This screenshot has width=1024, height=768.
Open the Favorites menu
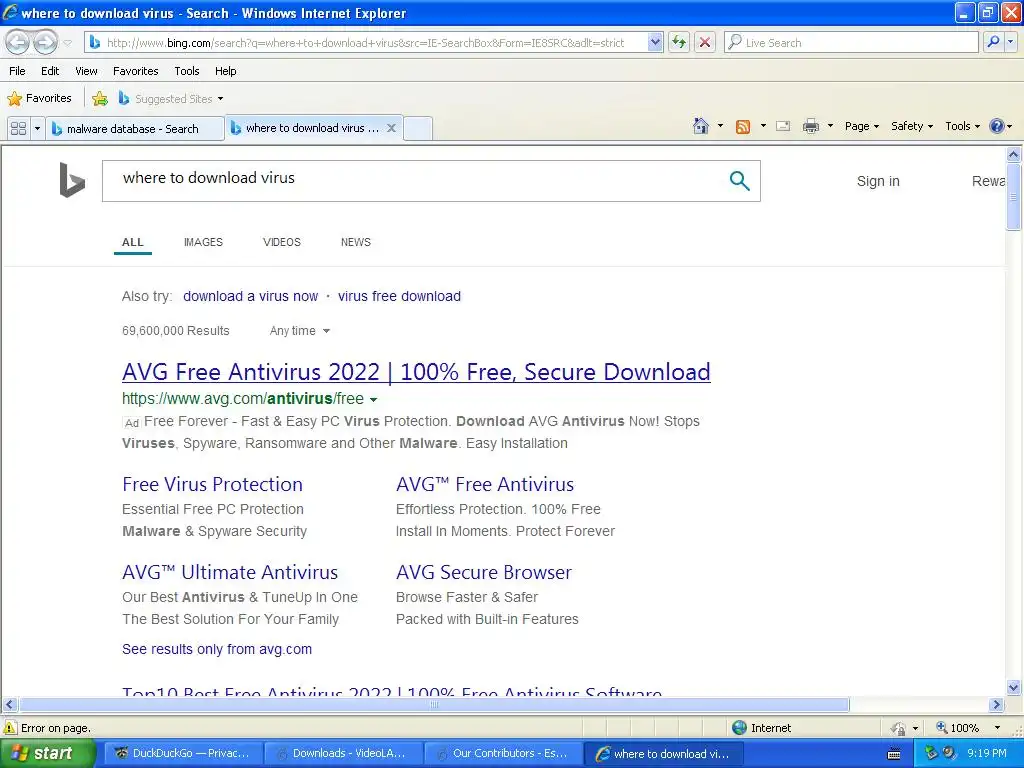point(135,71)
